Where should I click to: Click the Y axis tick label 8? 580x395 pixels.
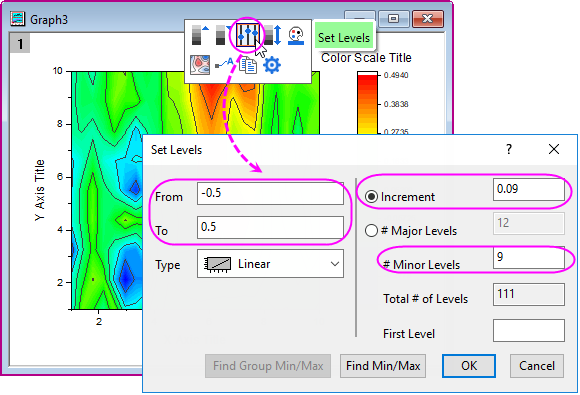(60, 124)
